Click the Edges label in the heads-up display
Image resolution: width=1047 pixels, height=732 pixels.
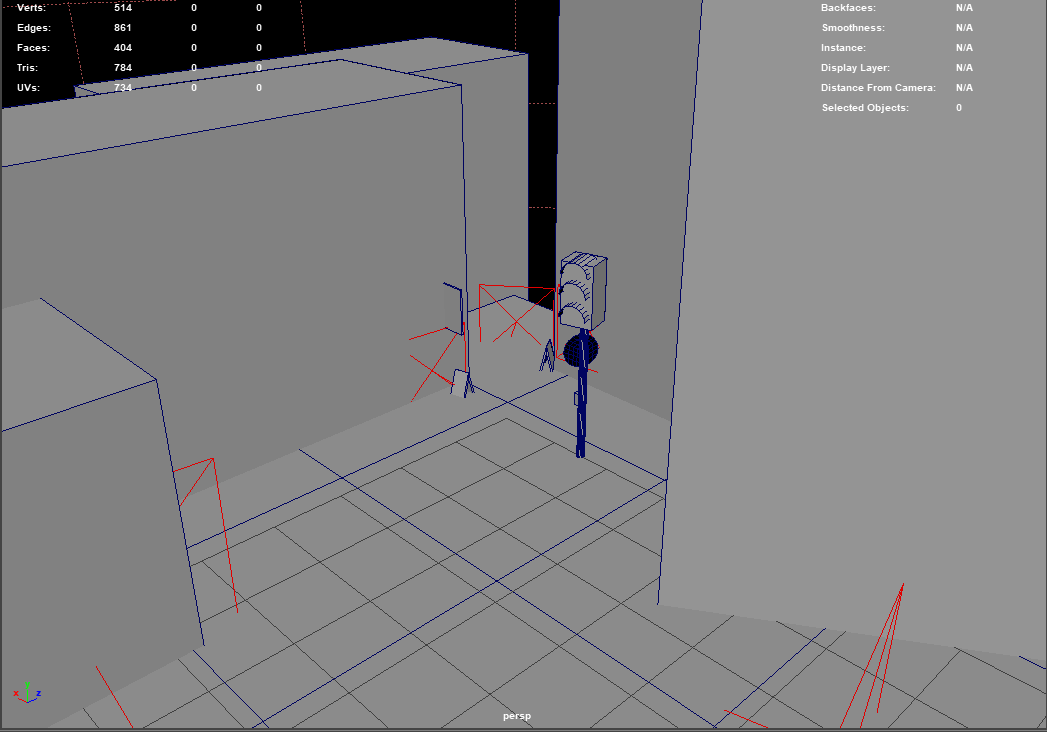(33, 28)
